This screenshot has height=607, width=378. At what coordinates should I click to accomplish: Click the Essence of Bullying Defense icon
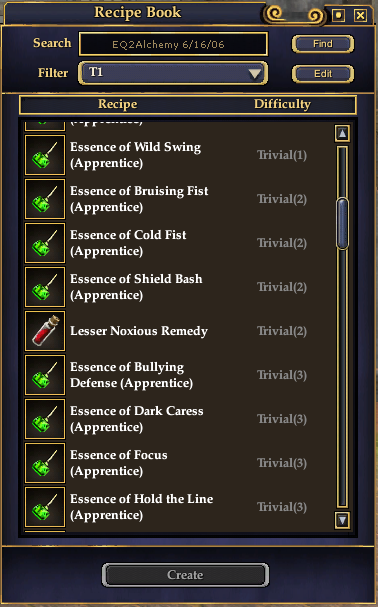click(x=45, y=375)
